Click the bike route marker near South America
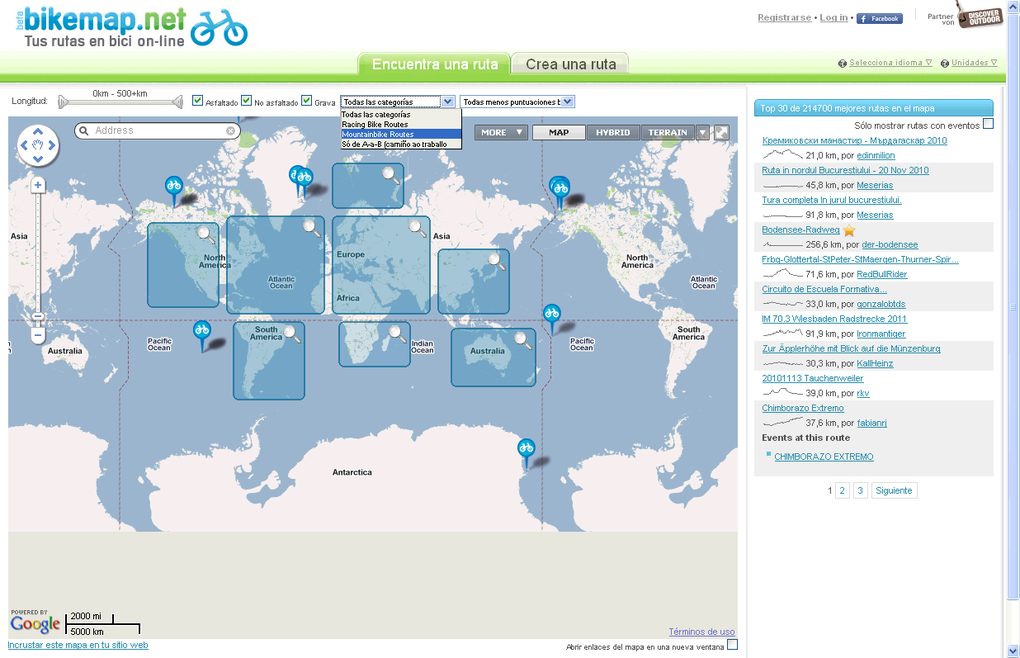 tap(203, 330)
